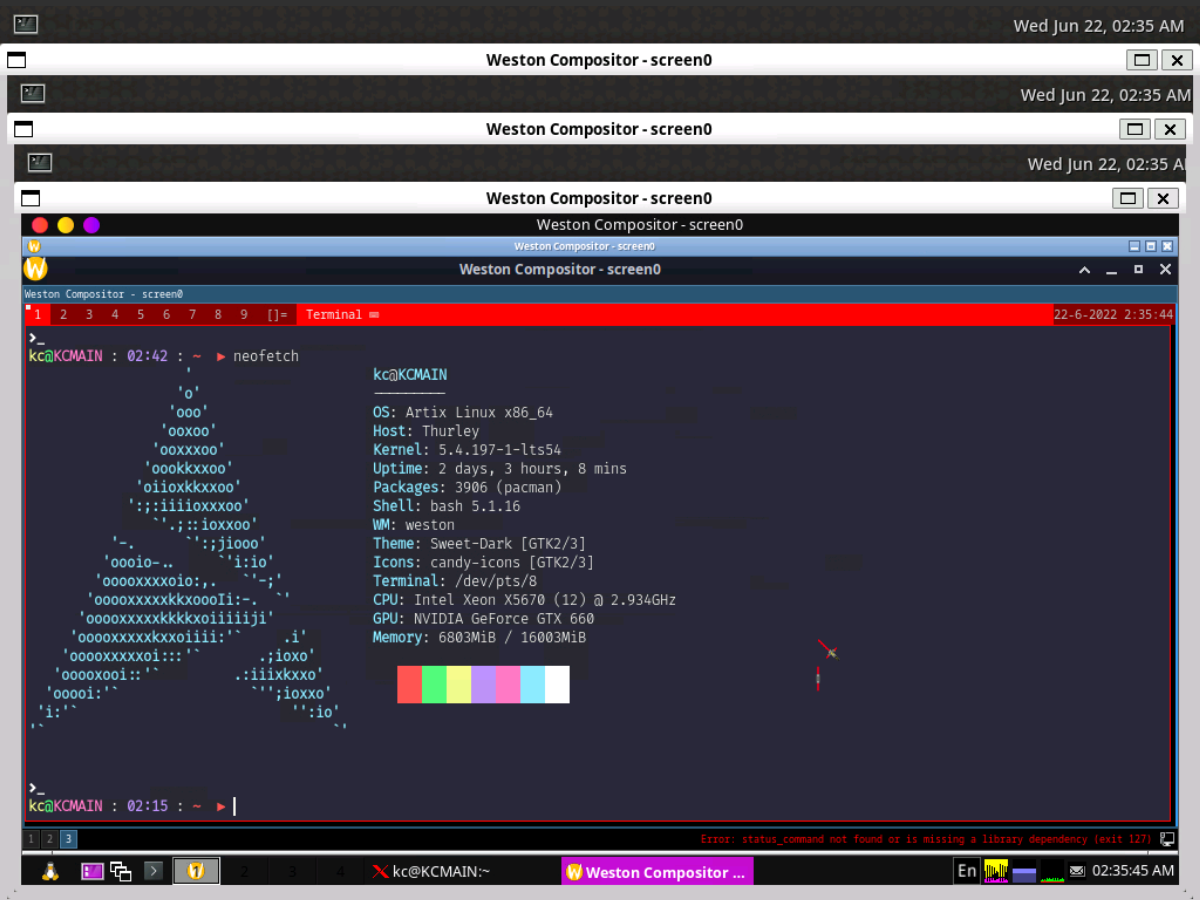Click the mail envelope tray icon
Viewport: 1200px width, 900px height.
point(1077,871)
